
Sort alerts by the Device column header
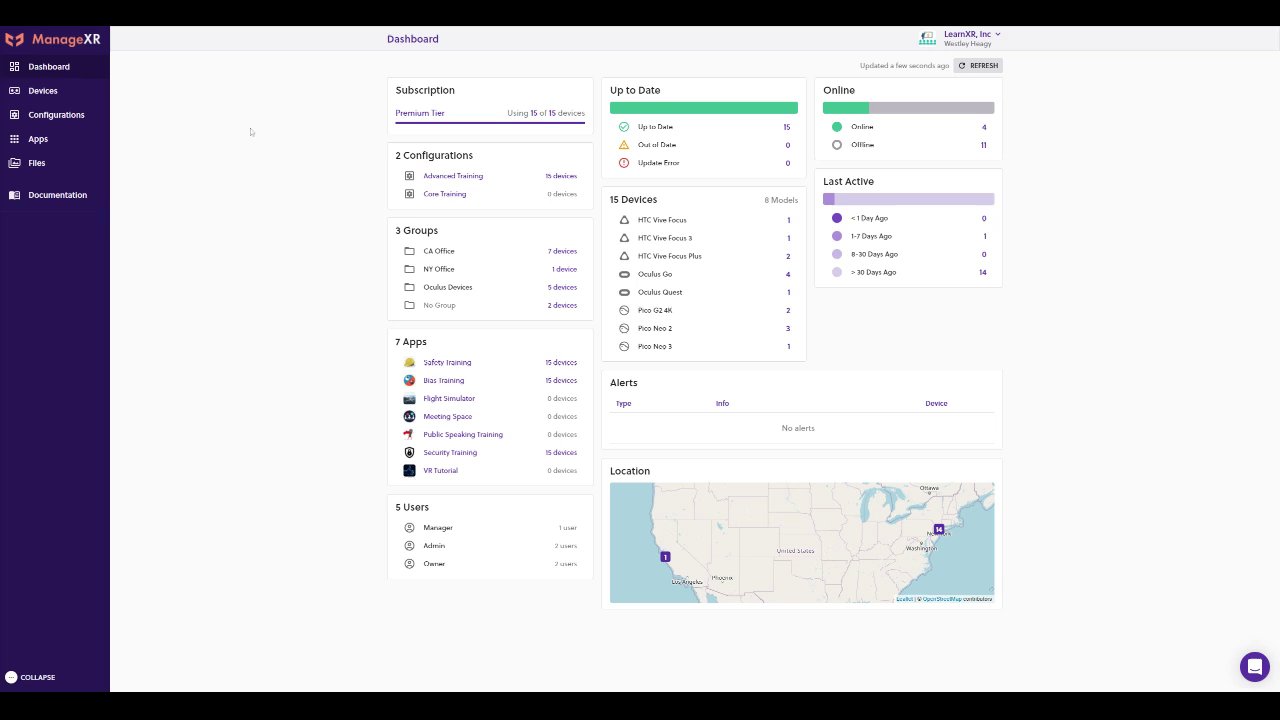click(936, 404)
